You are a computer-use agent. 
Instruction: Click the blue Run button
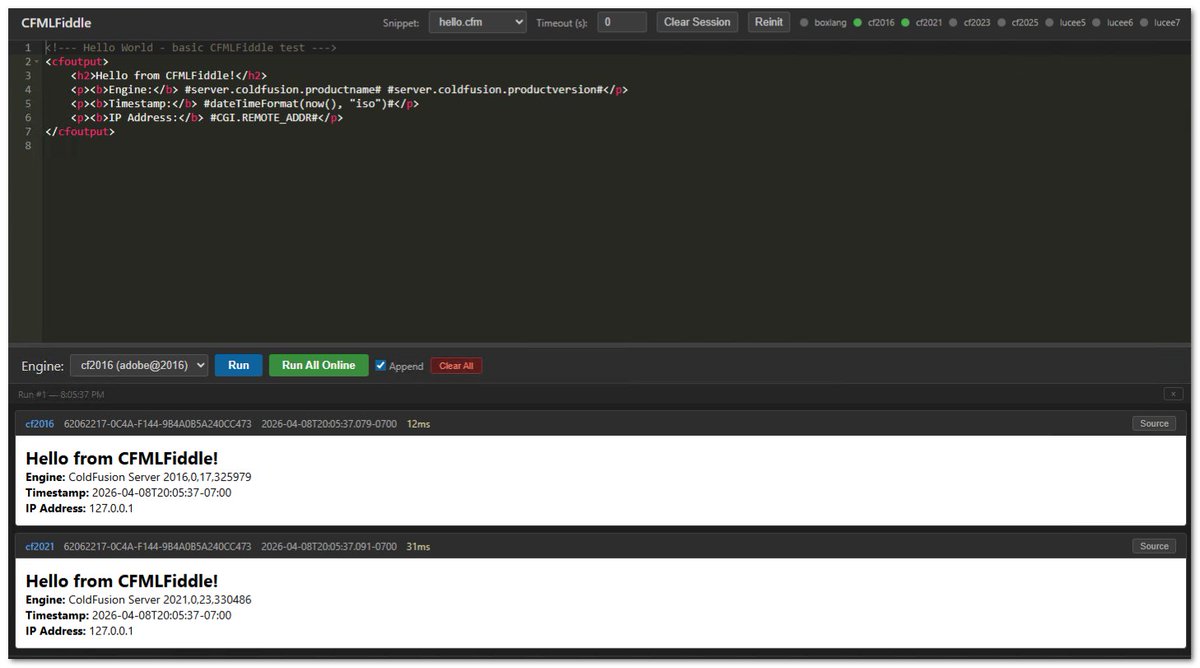pos(238,365)
